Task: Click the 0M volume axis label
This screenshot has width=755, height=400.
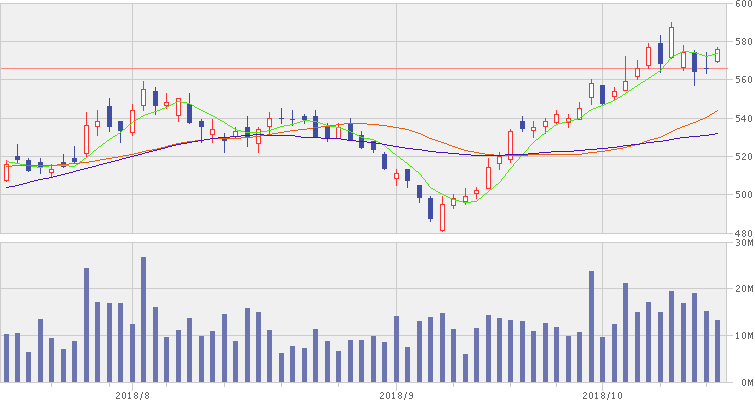Action: (x=742, y=382)
